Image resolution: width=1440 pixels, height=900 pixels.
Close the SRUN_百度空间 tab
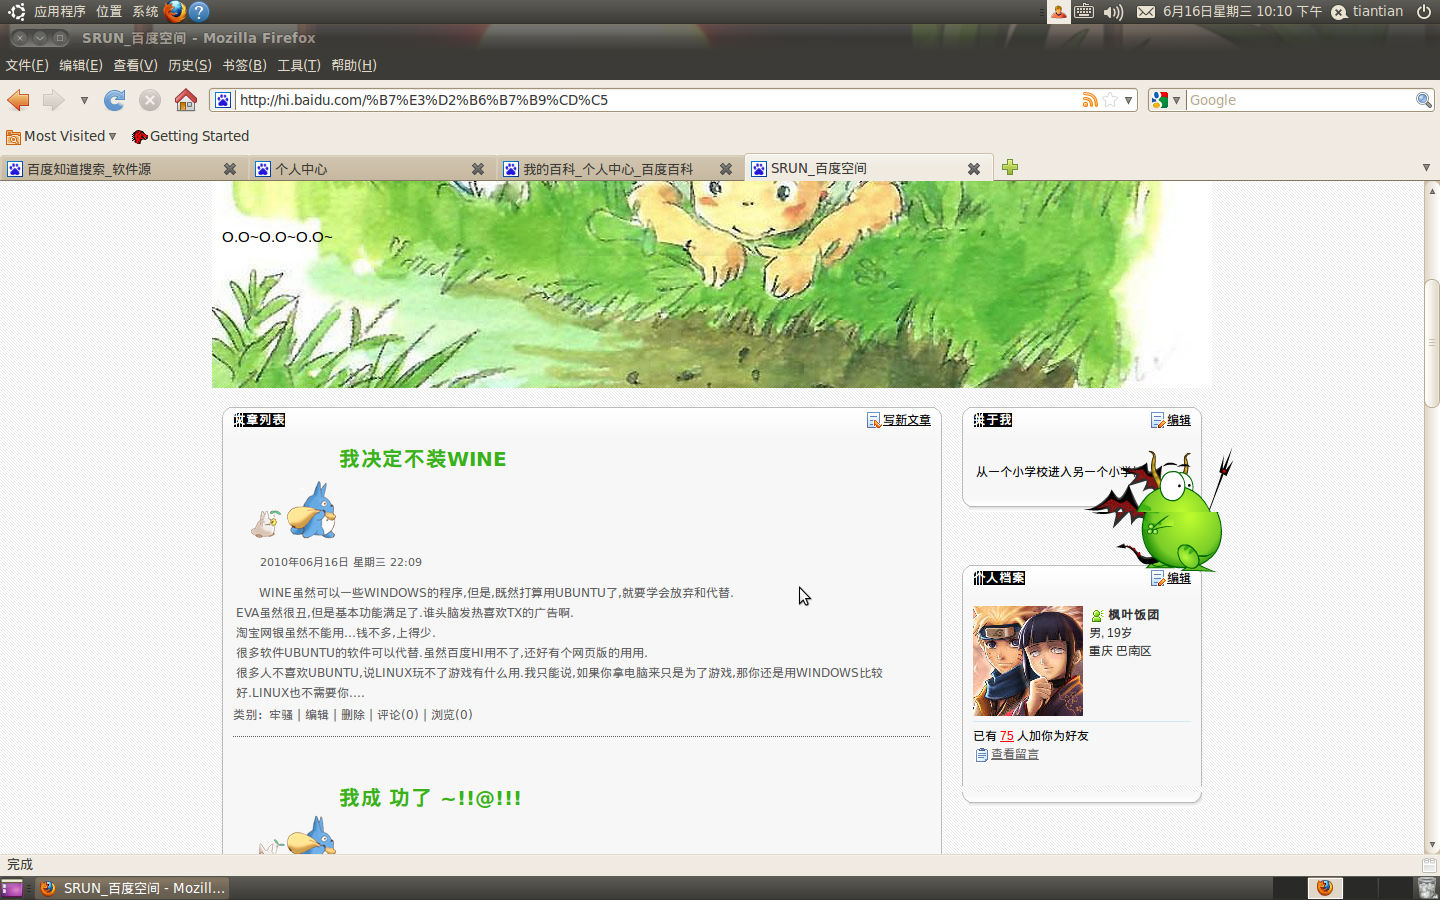click(x=974, y=169)
